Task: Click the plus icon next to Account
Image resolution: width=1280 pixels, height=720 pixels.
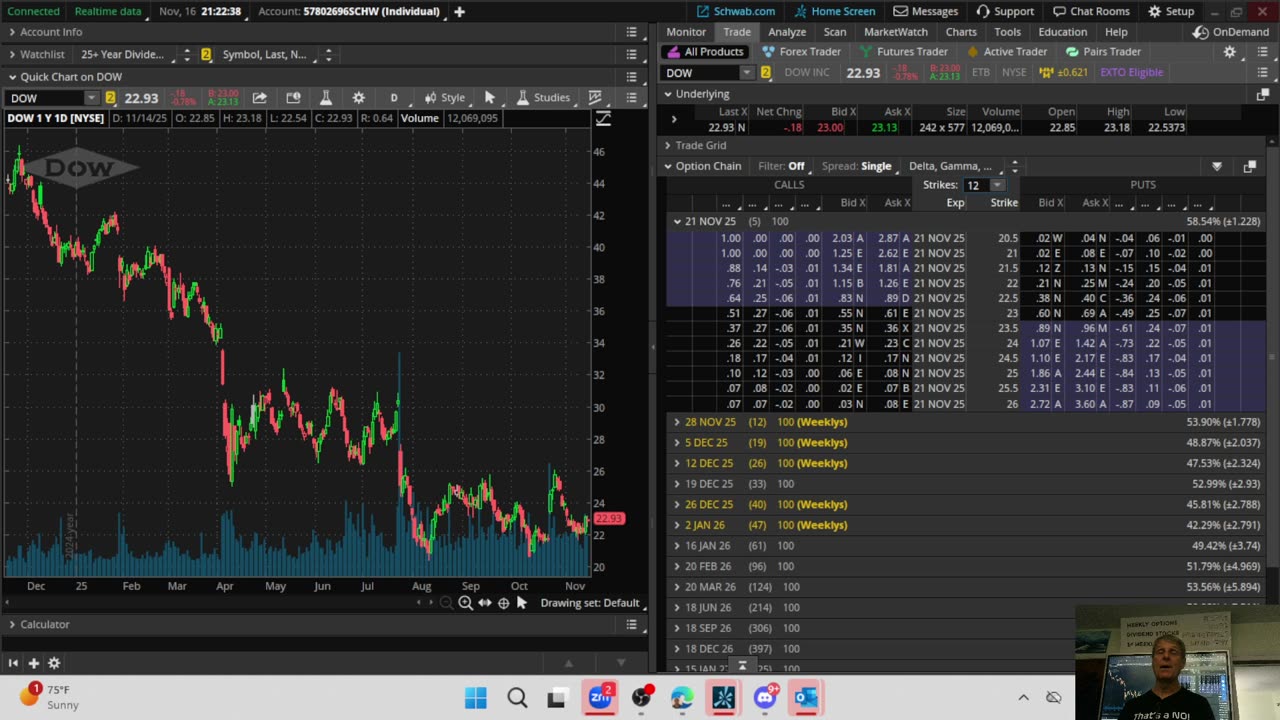Action: coord(459,11)
